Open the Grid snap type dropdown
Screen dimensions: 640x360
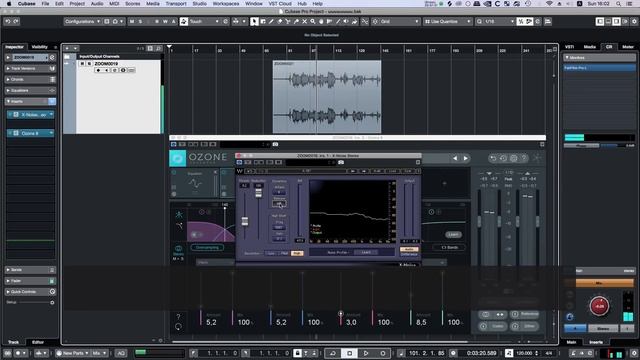[400, 21]
